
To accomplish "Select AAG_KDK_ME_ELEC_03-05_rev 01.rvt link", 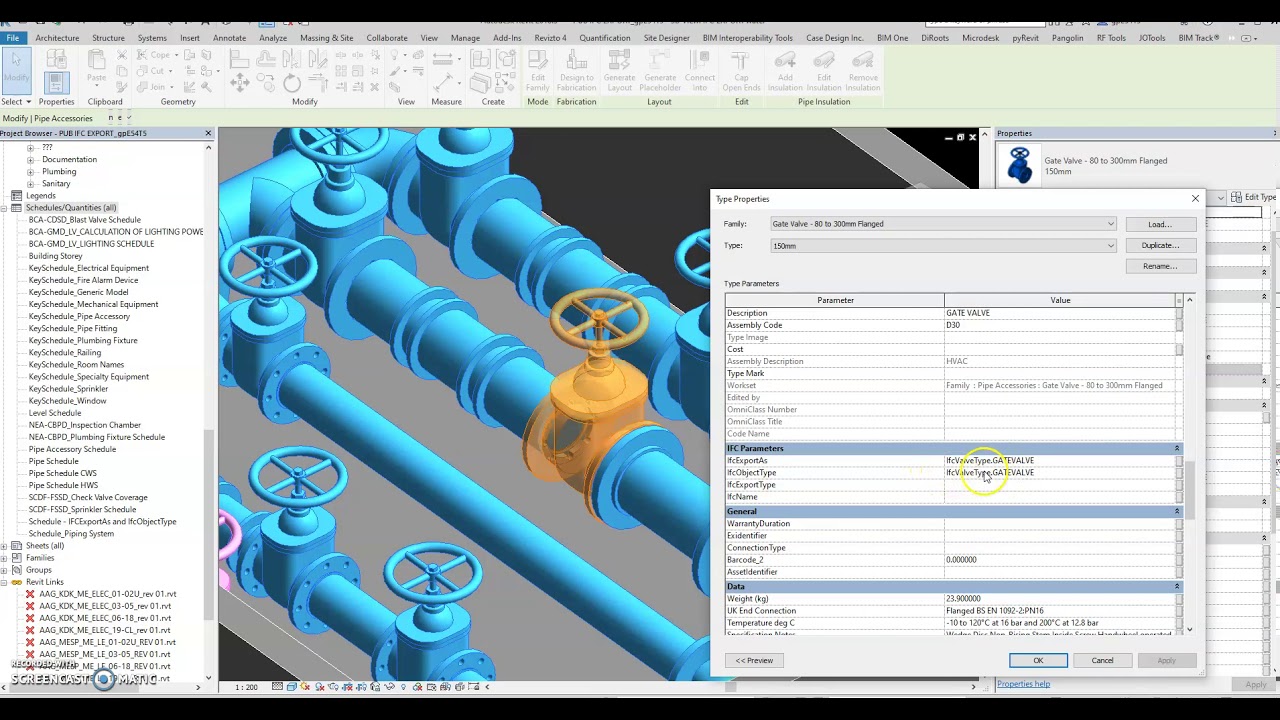I will tap(105, 606).
